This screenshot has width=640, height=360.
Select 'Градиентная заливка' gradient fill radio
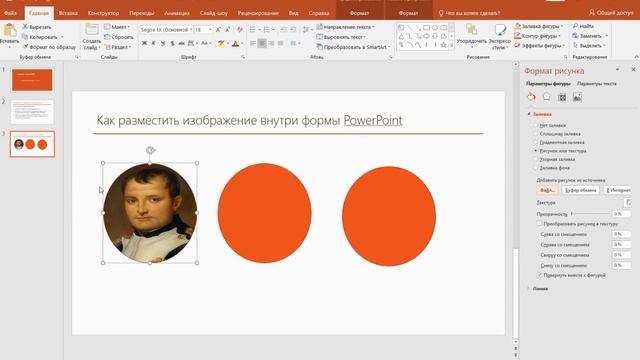(536, 142)
